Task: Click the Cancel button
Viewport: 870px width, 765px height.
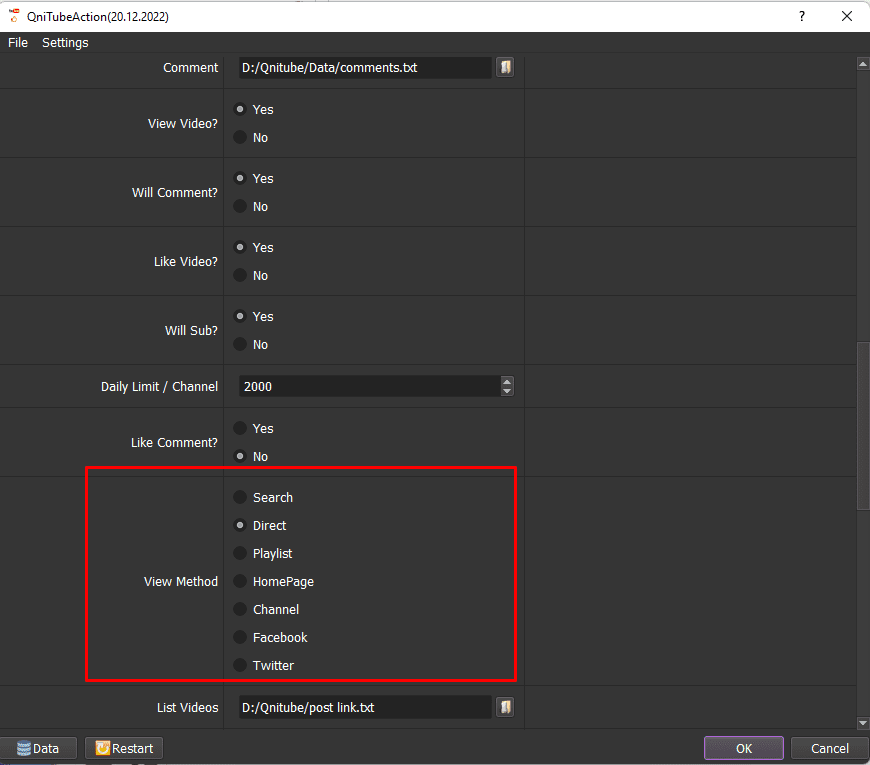Action: (x=829, y=748)
